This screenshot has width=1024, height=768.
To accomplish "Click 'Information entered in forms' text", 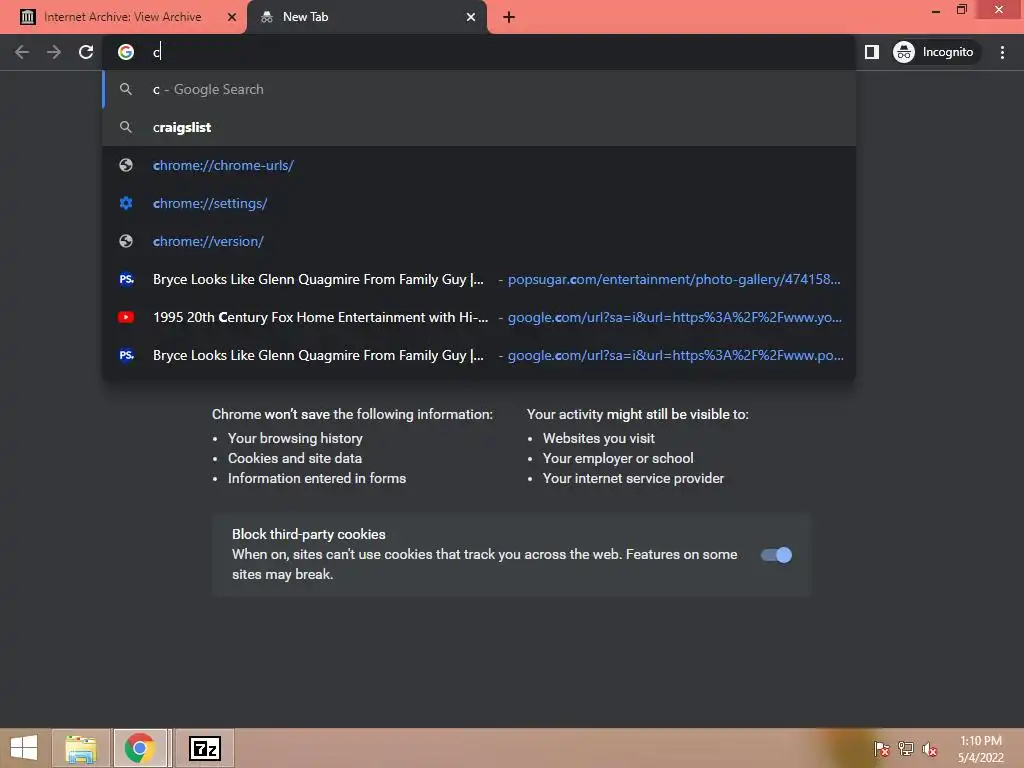I will click(317, 479).
